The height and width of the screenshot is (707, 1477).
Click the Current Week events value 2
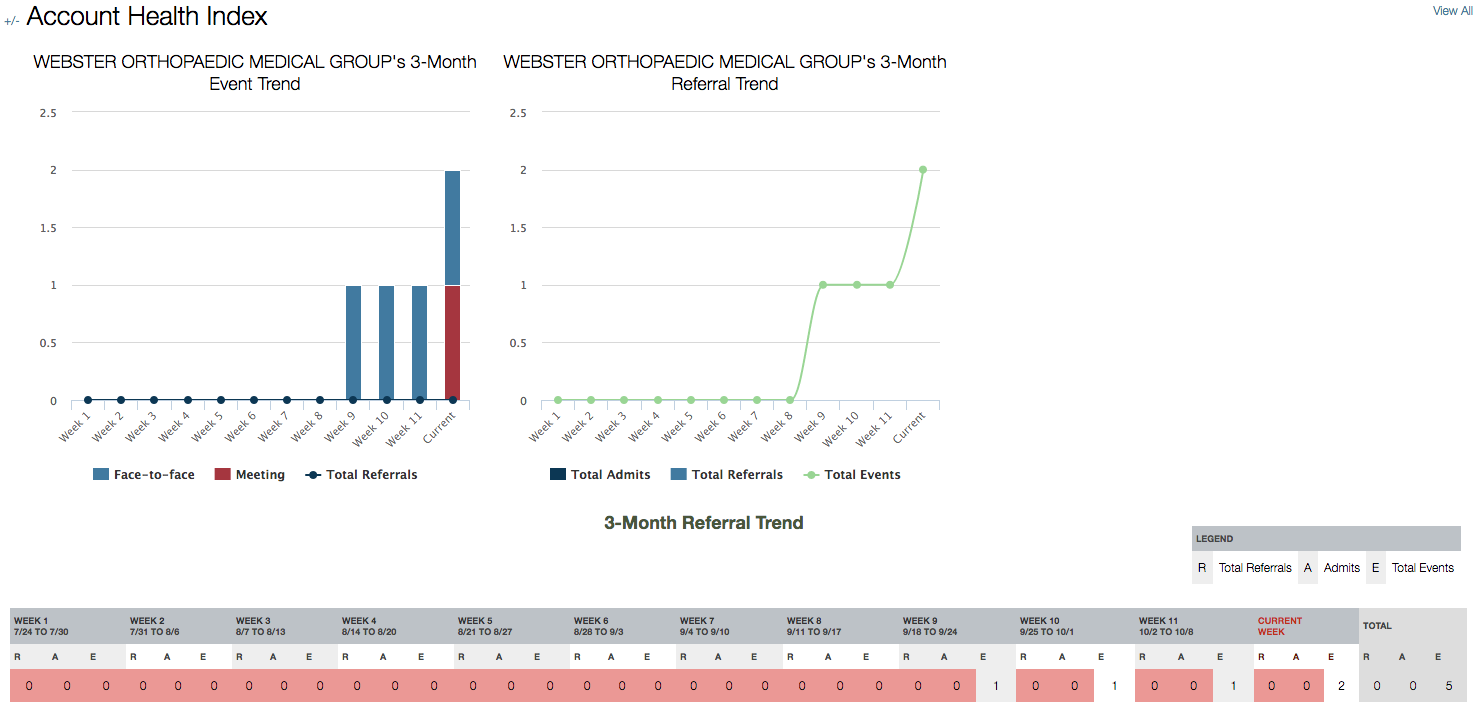click(1341, 686)
